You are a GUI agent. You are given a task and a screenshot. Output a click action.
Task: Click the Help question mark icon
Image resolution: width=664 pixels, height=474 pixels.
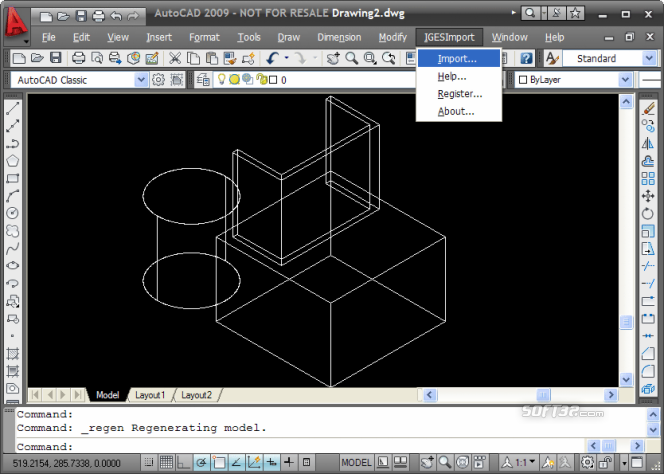(526, 58)
